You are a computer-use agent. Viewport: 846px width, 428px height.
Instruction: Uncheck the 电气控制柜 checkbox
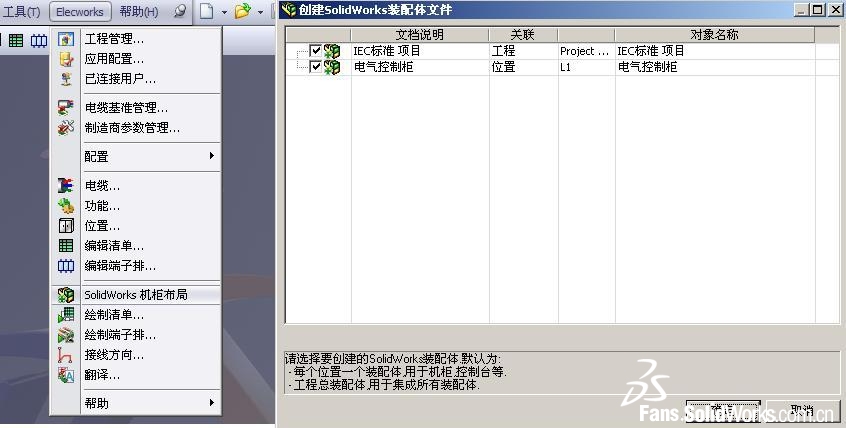tap(316, 67)
